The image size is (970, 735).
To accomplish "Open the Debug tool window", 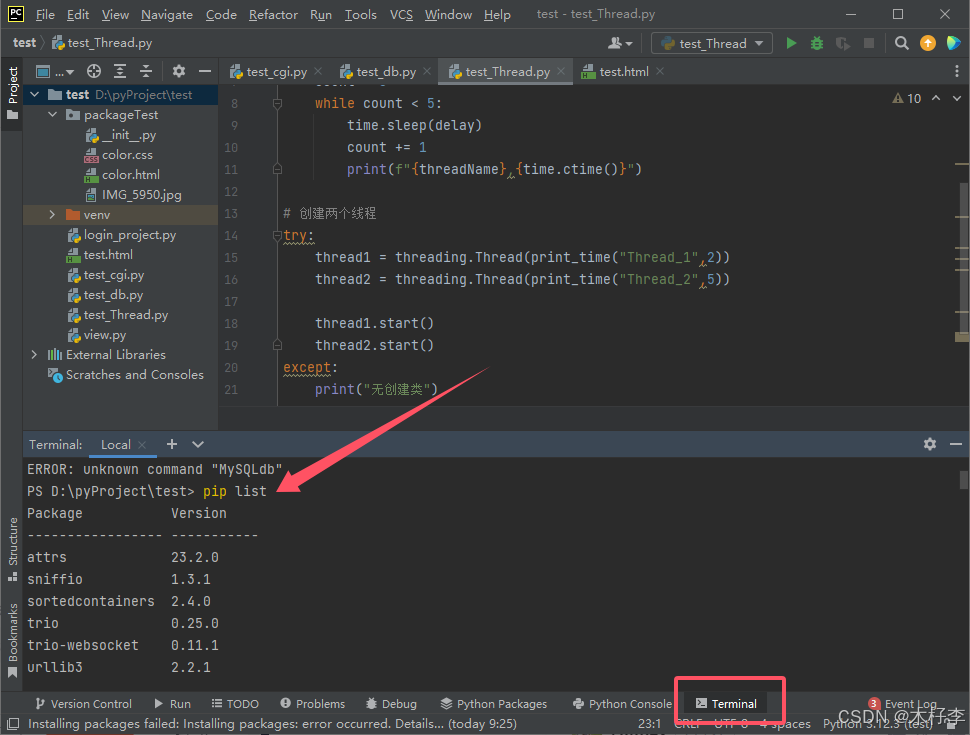I will coord(391,704).
